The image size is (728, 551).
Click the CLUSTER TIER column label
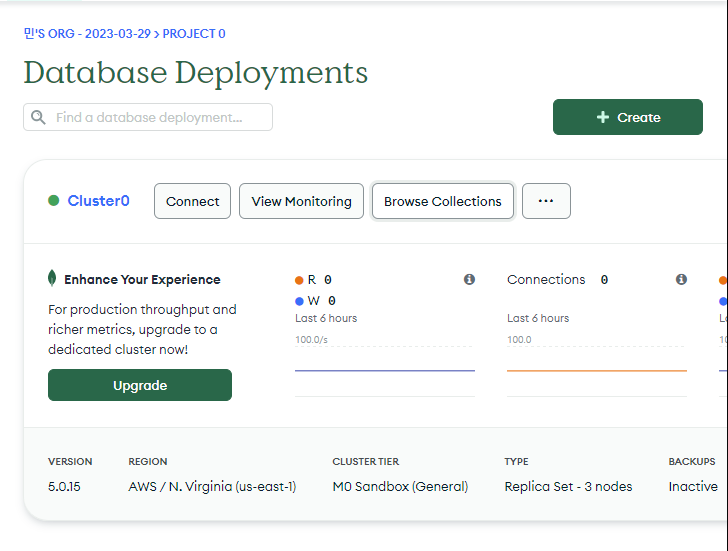[365, 461]
